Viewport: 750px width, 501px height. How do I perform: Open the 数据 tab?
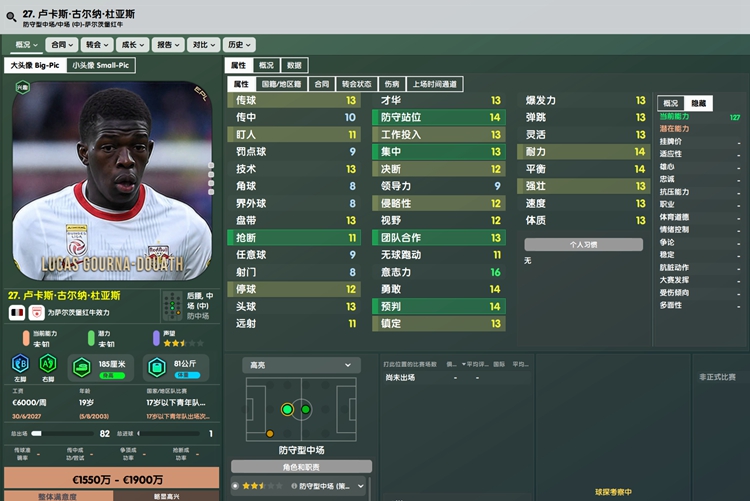coord(294,65)
